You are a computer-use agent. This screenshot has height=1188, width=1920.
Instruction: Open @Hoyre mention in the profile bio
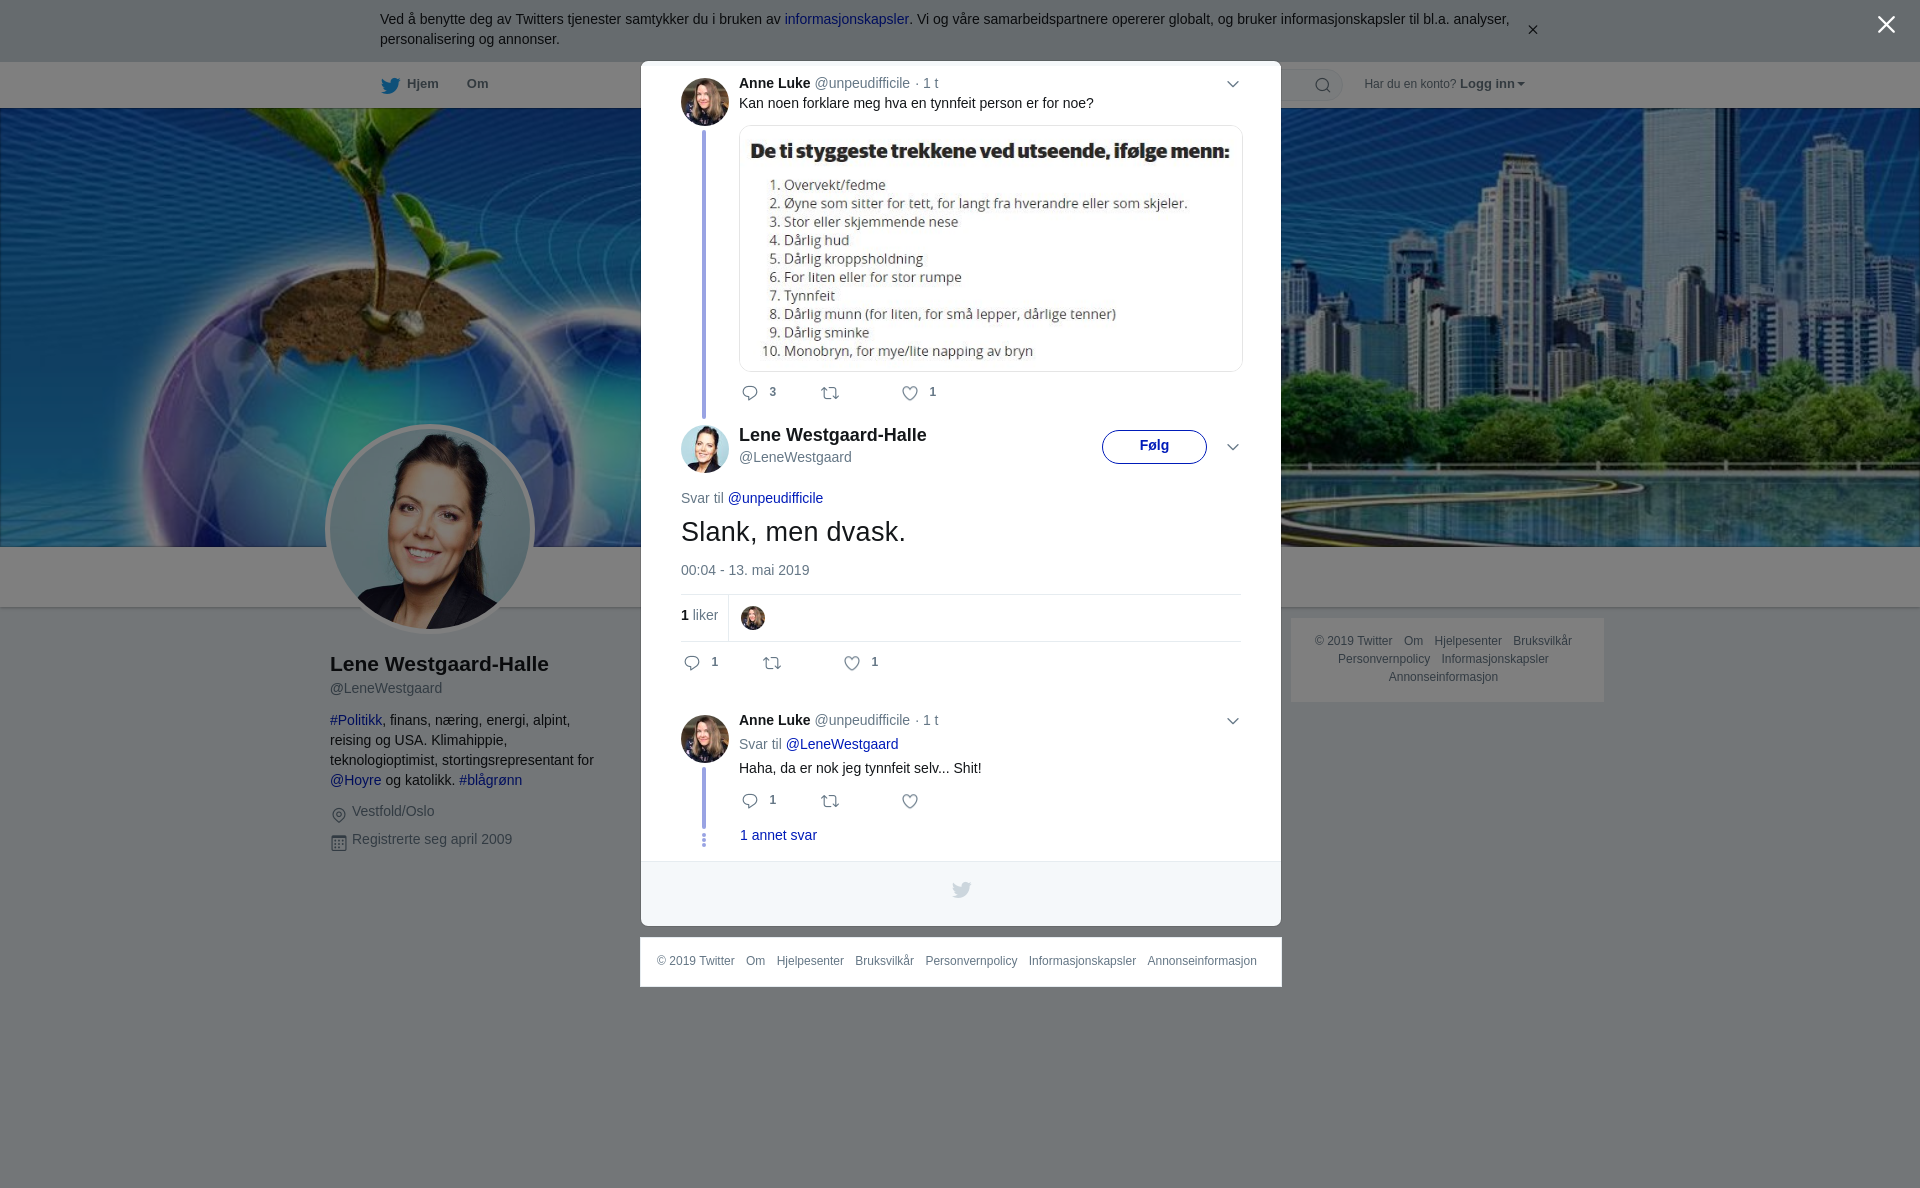(356, 780)
